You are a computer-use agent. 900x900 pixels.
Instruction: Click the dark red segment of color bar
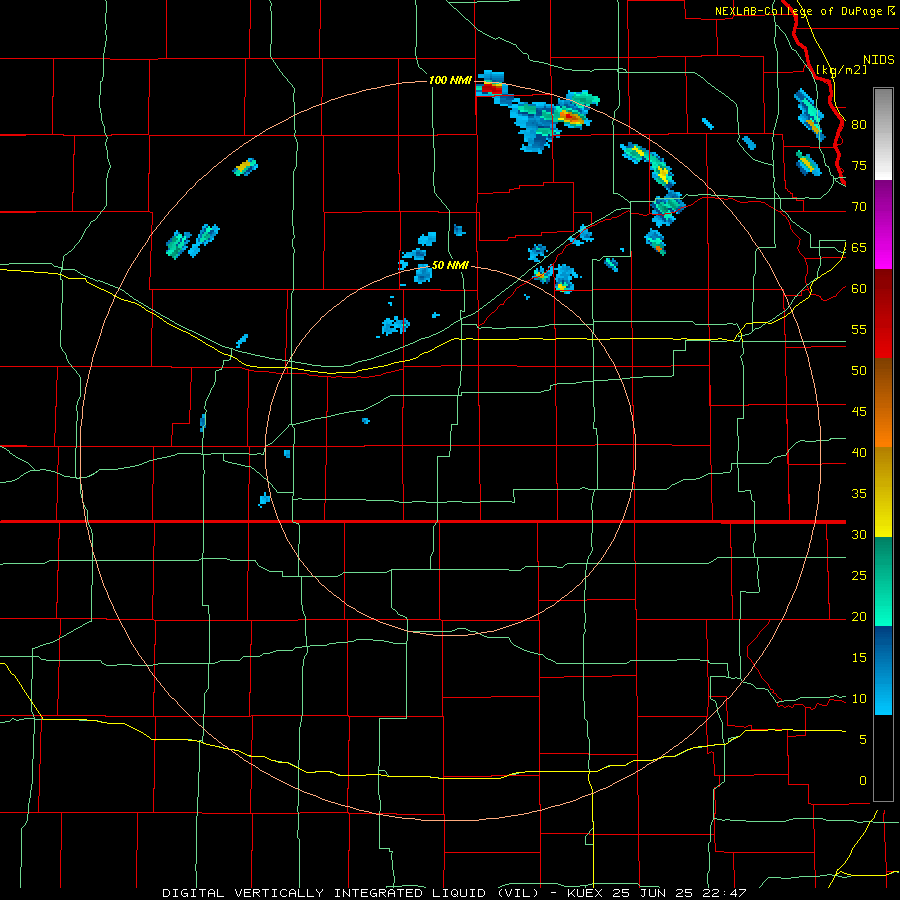coord(883,313)
